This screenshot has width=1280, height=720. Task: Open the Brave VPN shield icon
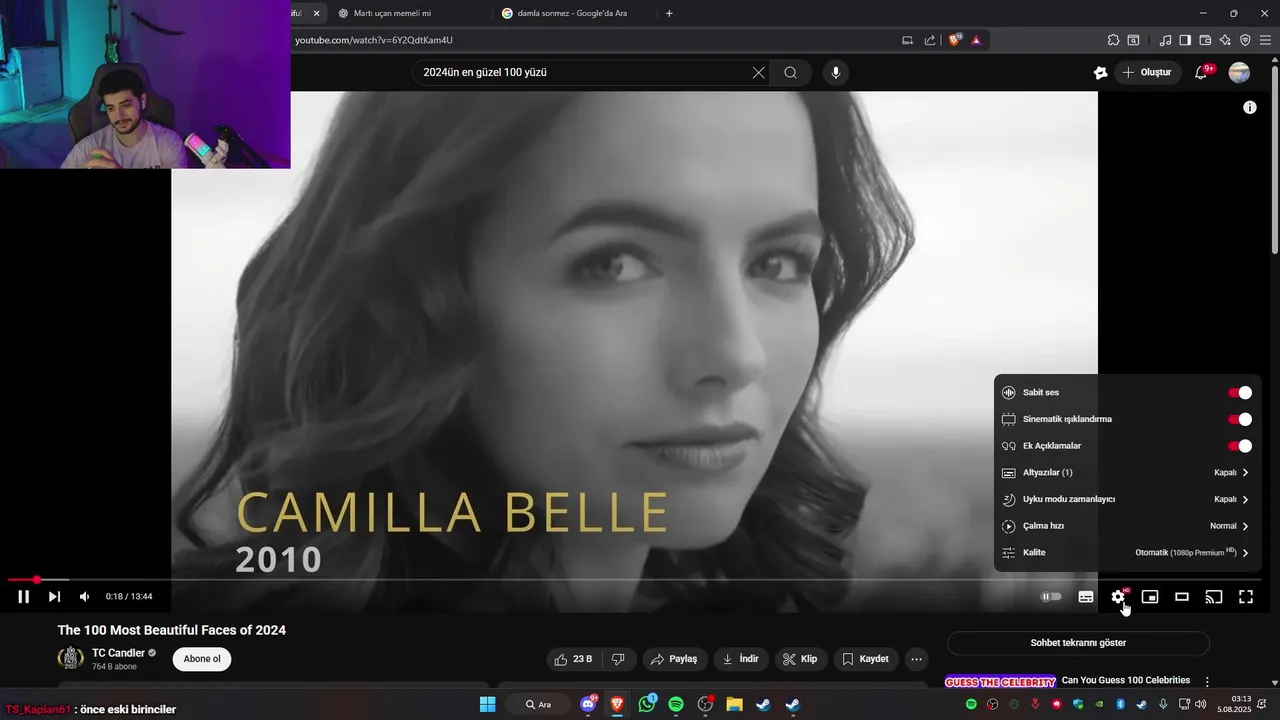click(1245, 40)
